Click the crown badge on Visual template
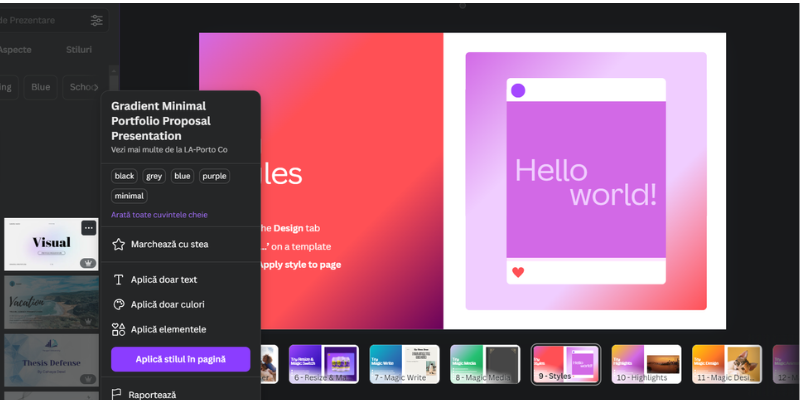 (88, 263)
